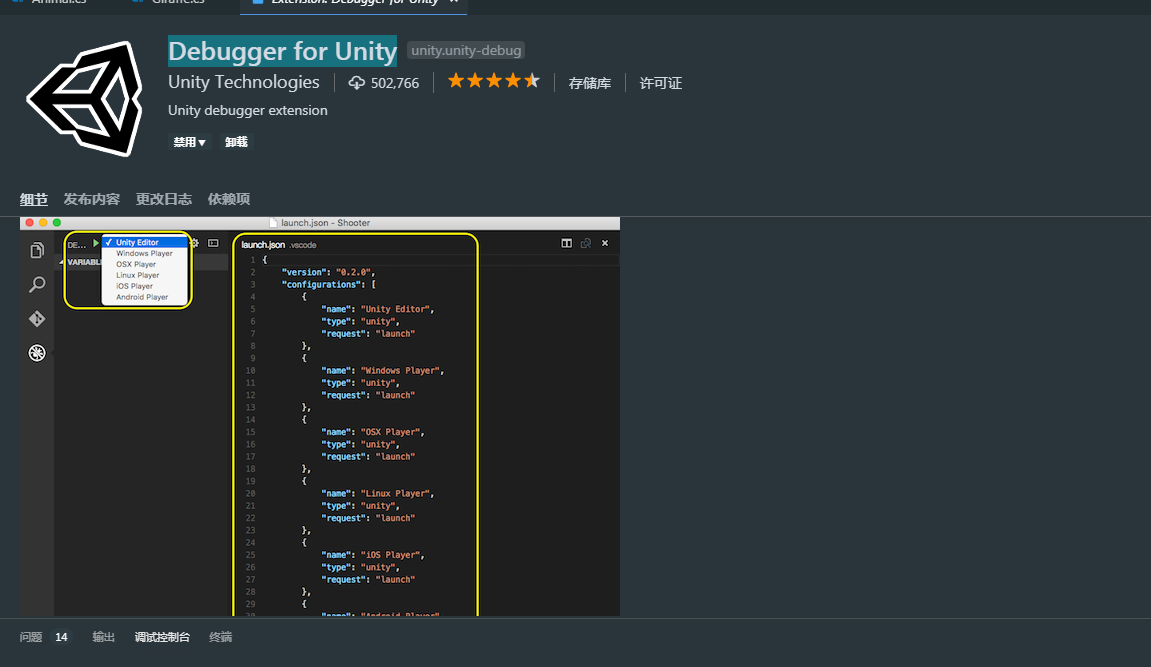Click Debug bug icon in README screenshot
The height and width of the screenshot is (667, 1151).
37,353
